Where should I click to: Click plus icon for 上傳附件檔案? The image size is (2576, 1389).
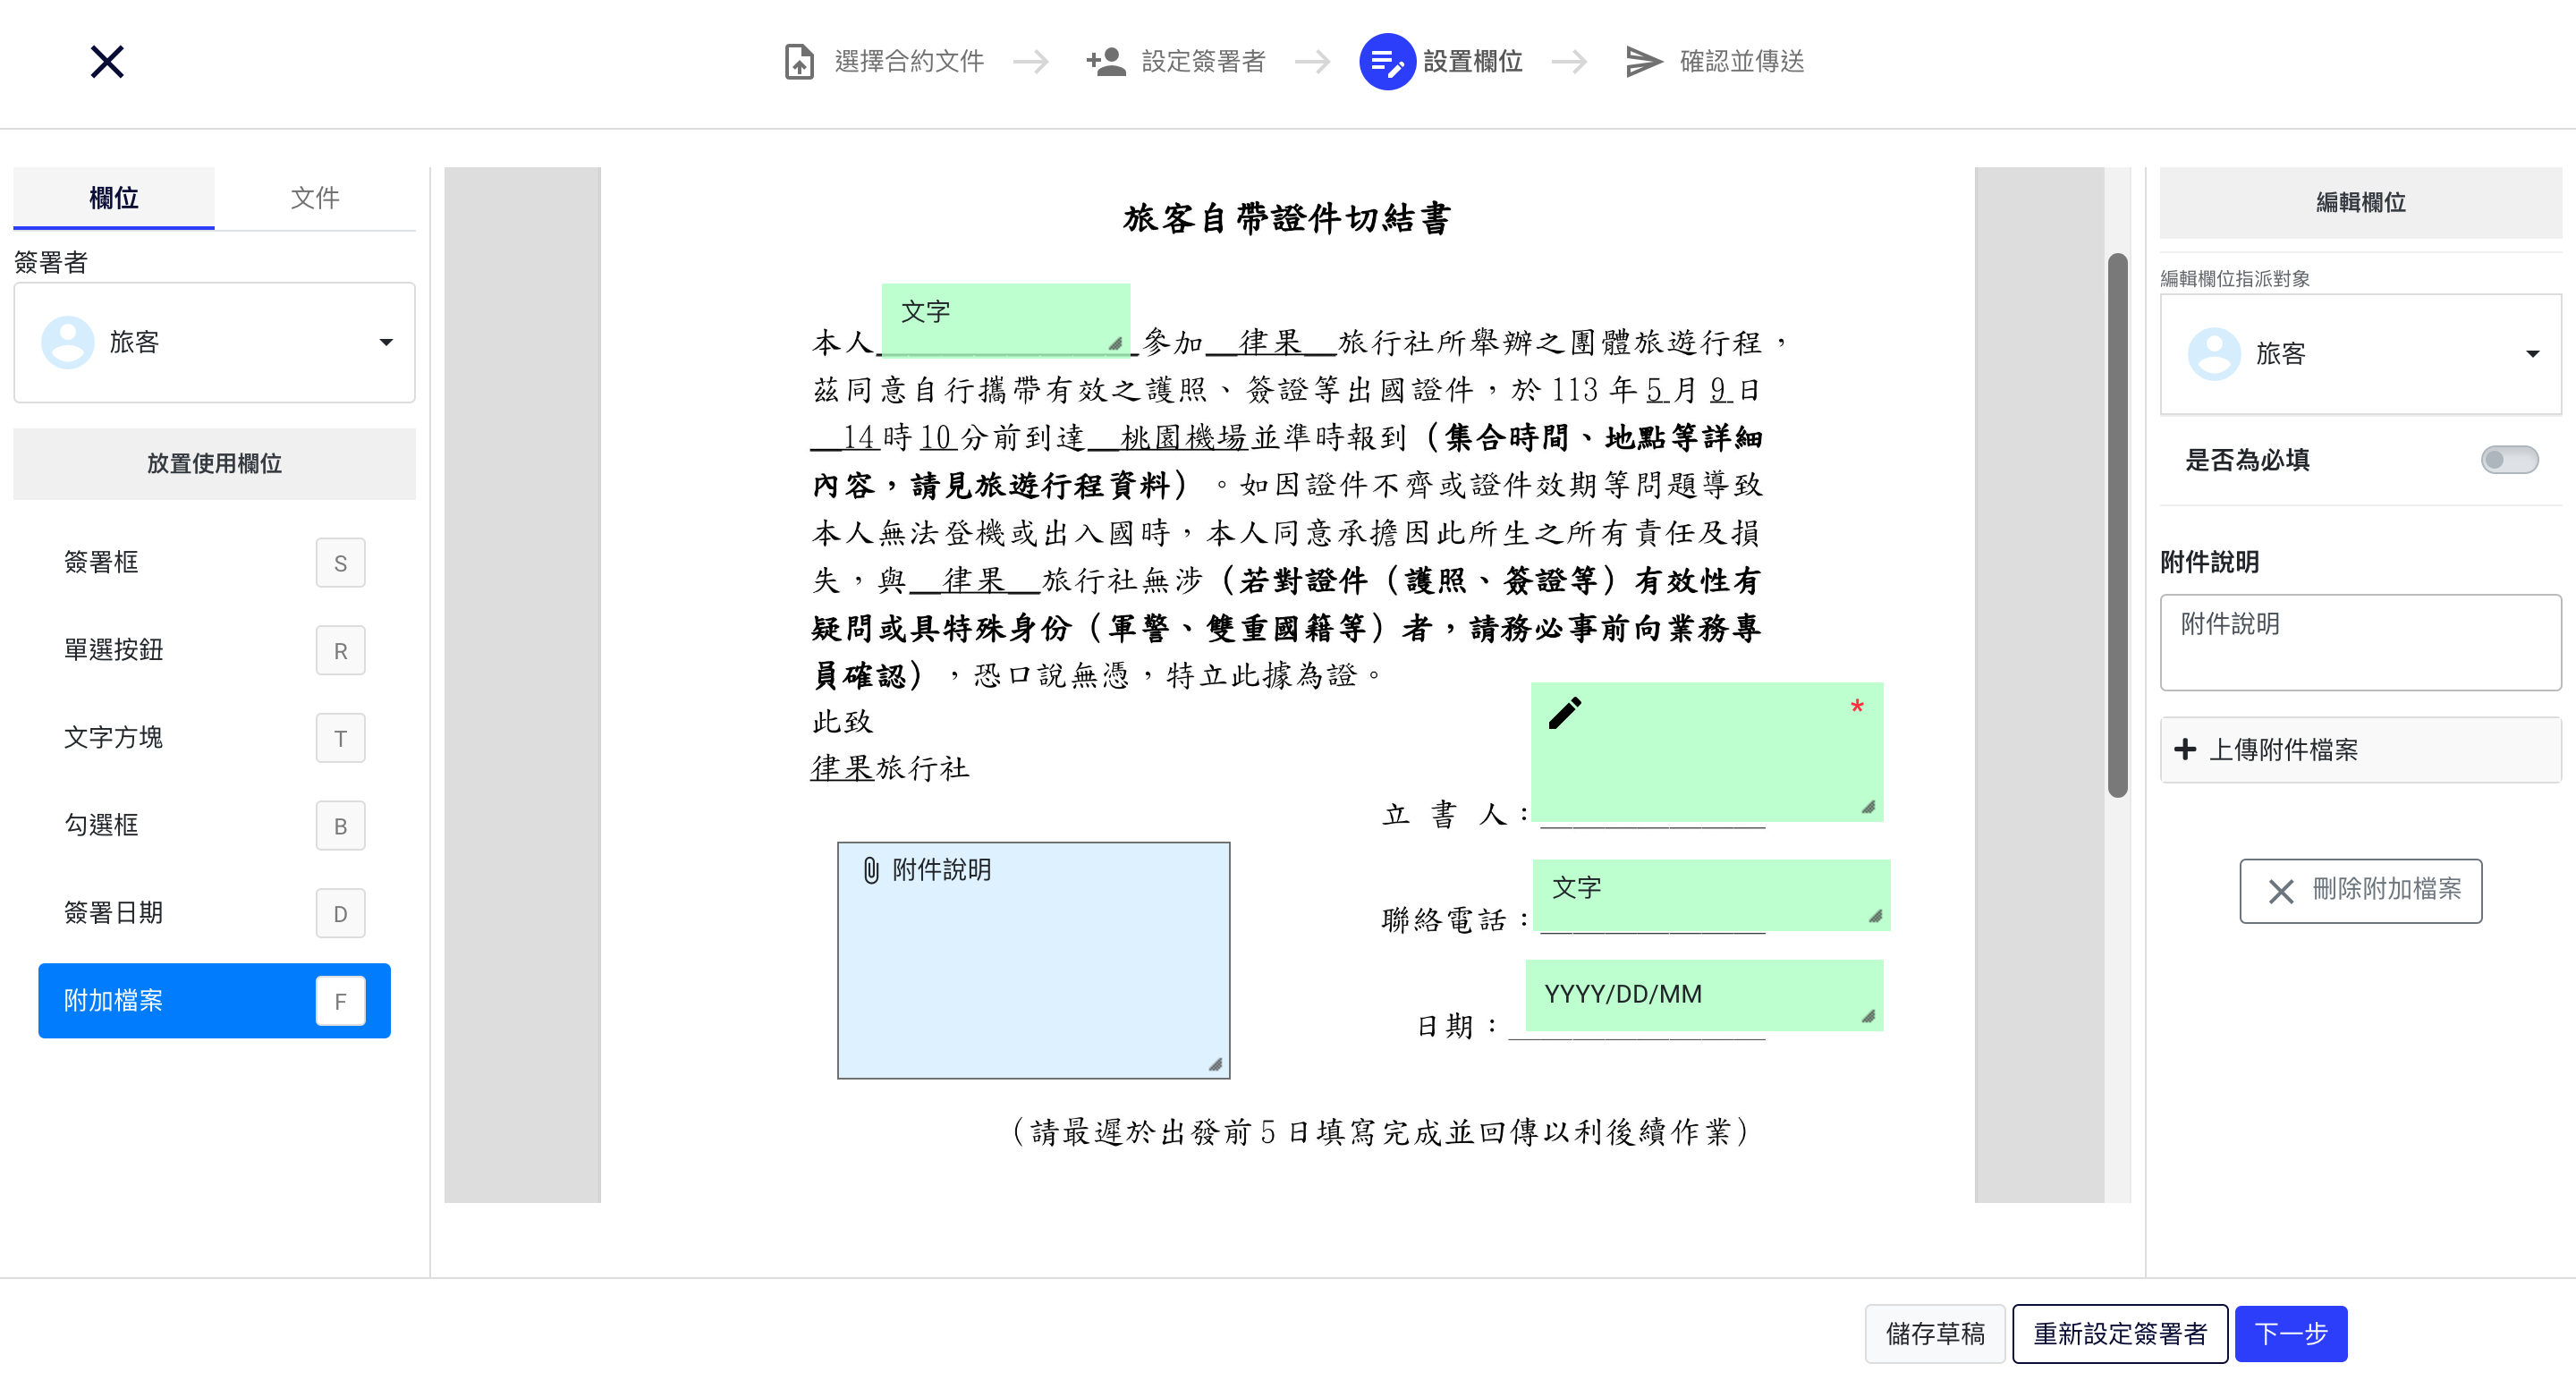tap(2185, 749)
